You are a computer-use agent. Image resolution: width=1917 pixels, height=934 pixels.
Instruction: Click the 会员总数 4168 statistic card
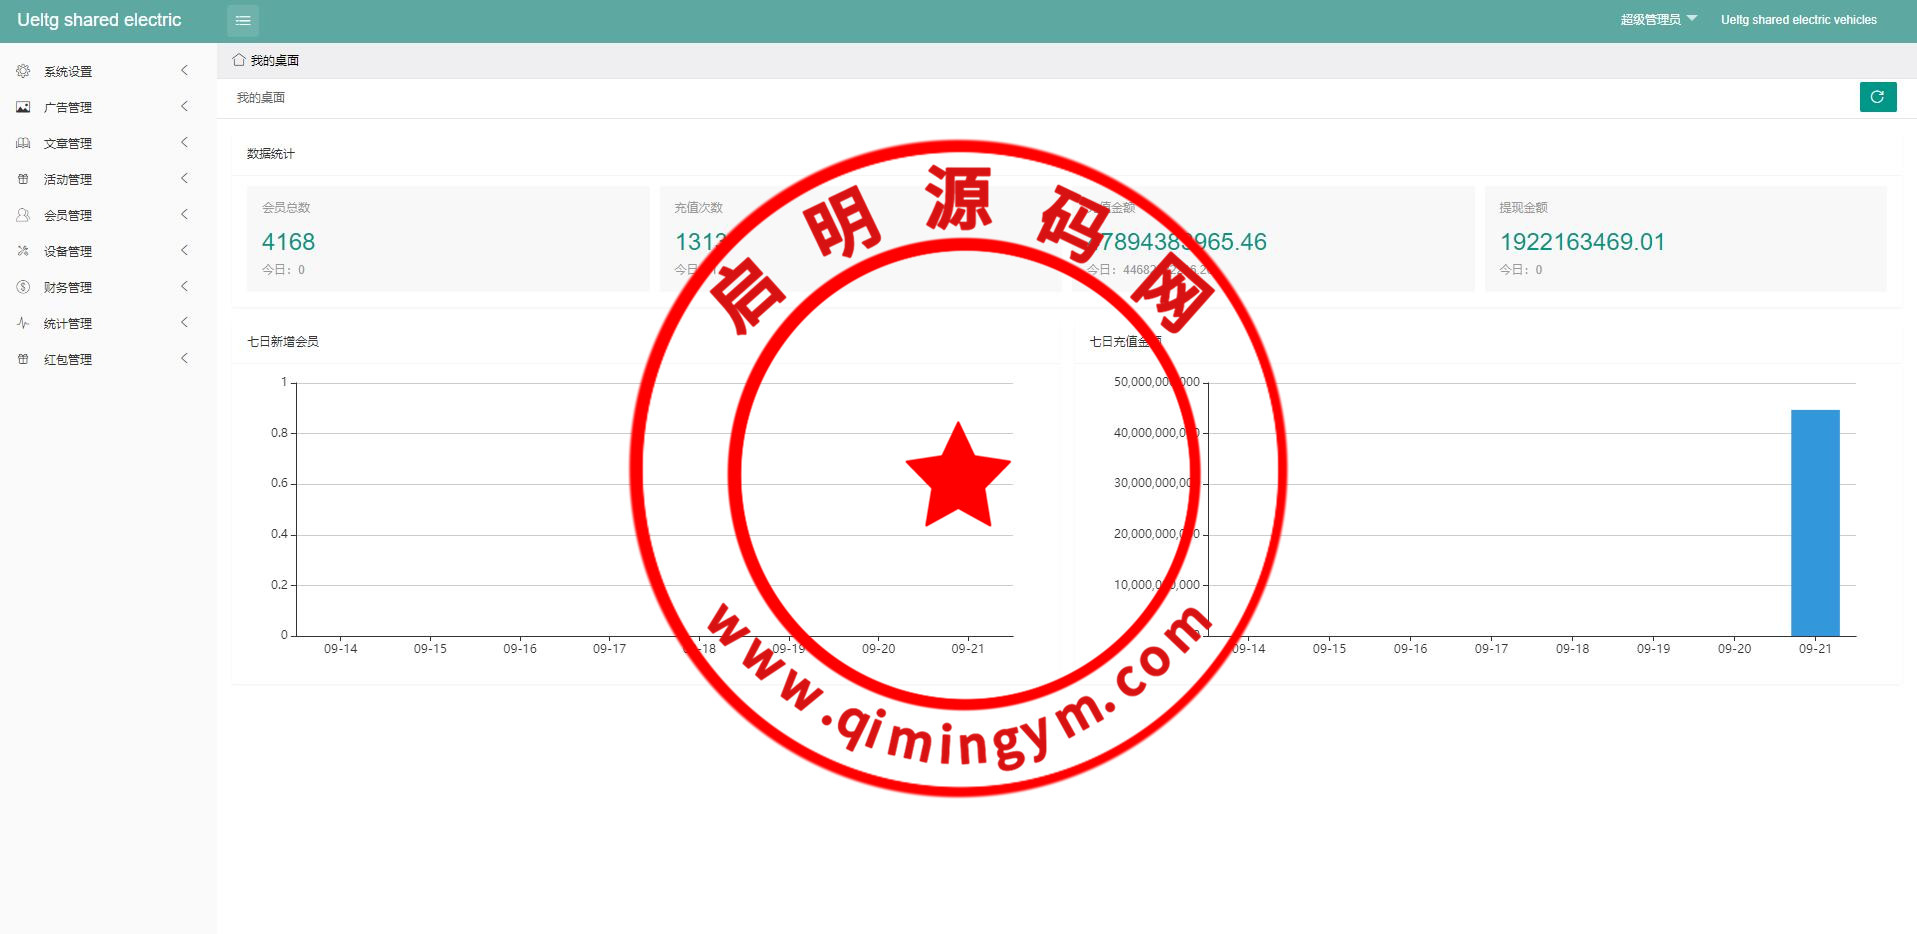click(448, 238)
